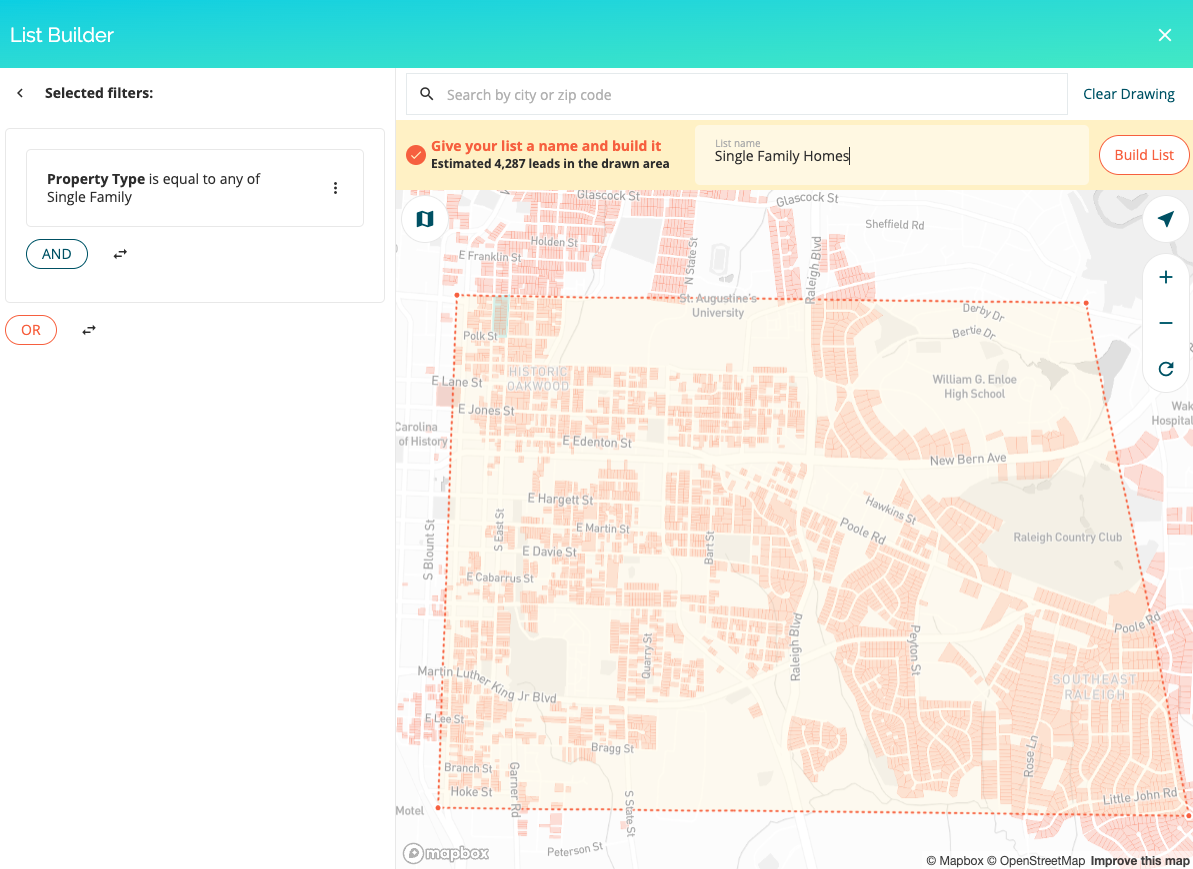This screenshot has width=1193, height=869.
Task: Zoom out on the map
Action: click(1165, 323)
